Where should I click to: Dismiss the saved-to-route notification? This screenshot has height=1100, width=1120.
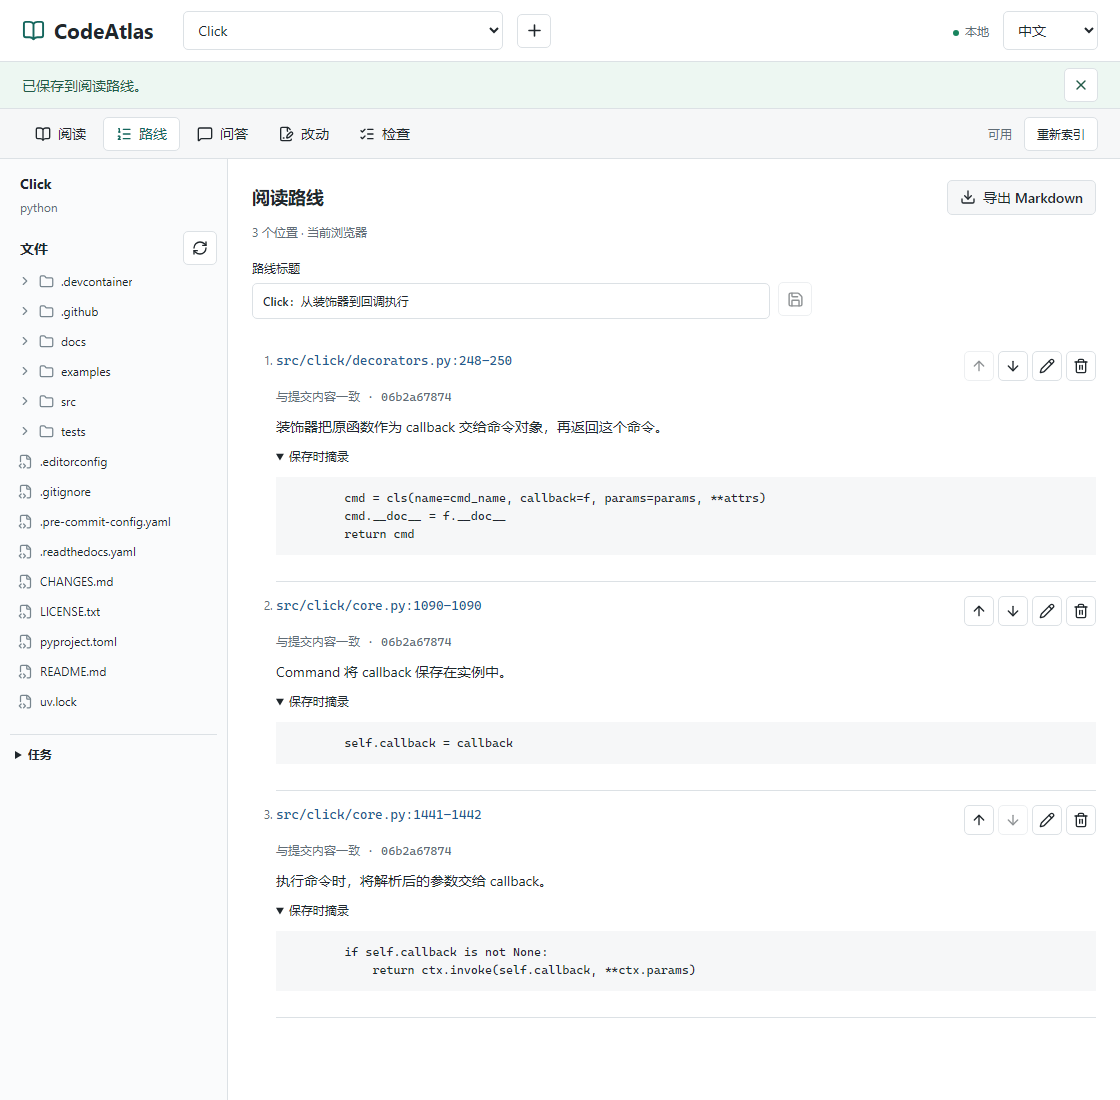tap(1081, 85)
